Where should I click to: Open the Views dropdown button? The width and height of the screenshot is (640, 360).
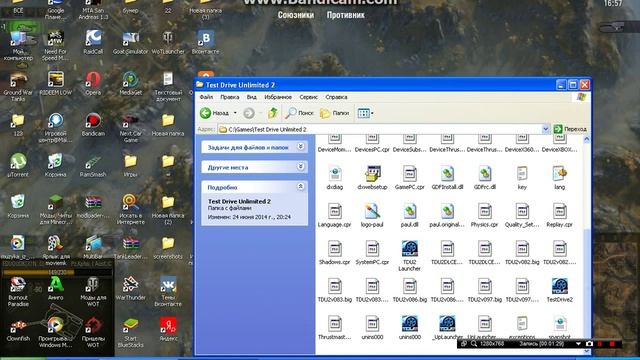[365, 113]
